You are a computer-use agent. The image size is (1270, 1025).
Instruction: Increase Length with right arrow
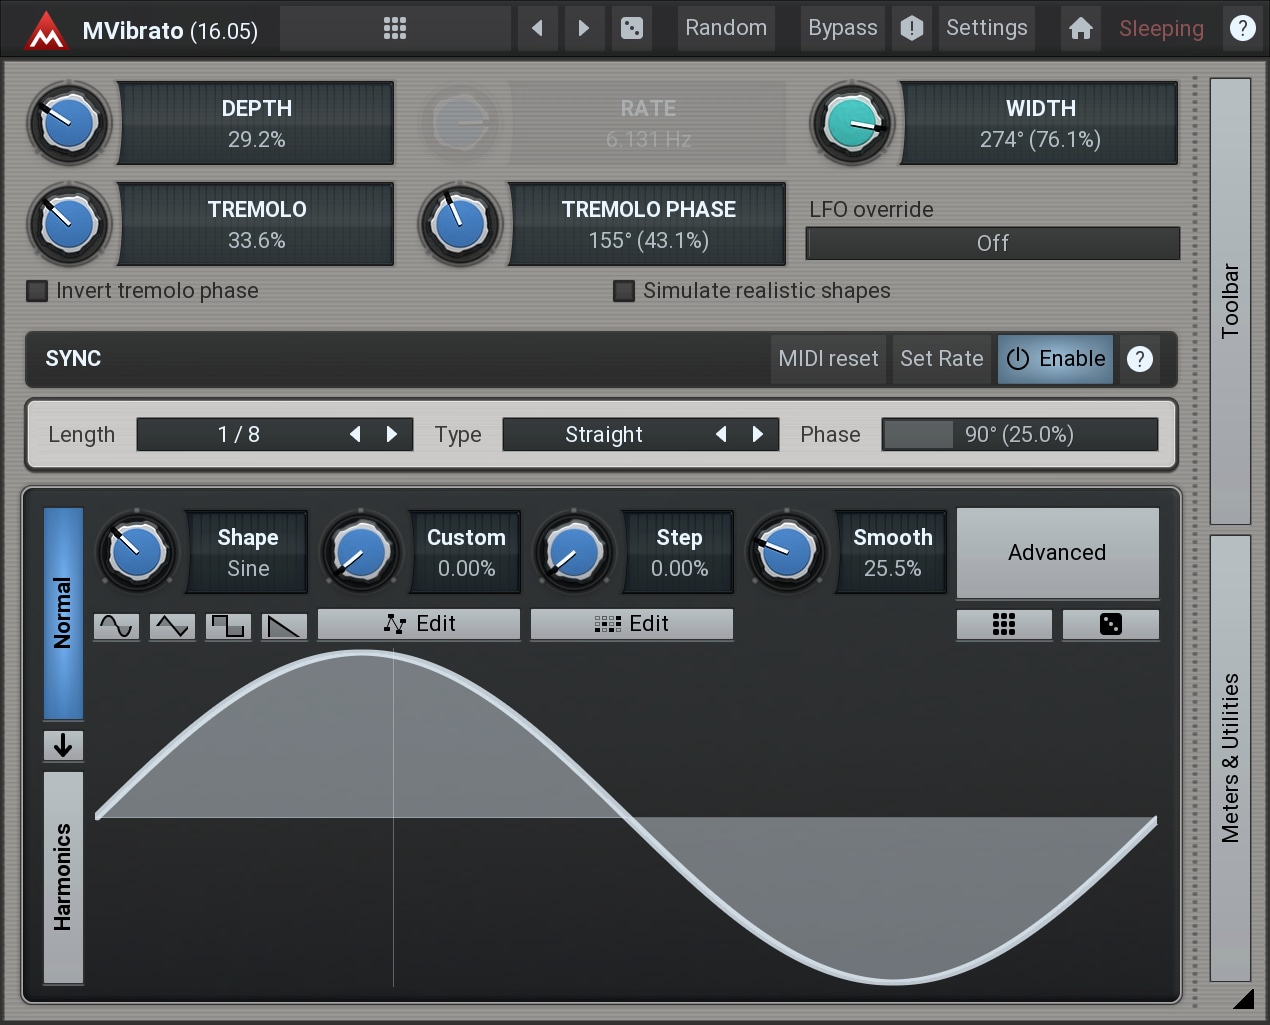[392, 434]
